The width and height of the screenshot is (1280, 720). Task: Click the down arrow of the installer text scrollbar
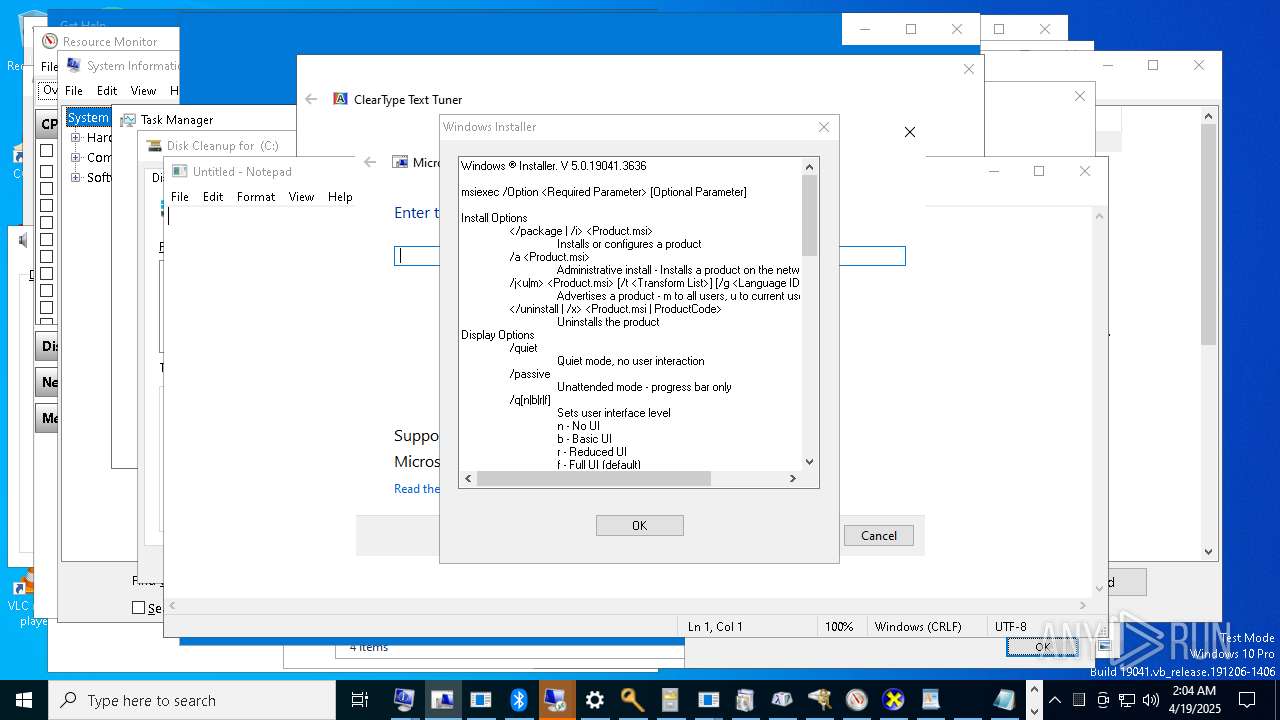(x=810, y=462)
